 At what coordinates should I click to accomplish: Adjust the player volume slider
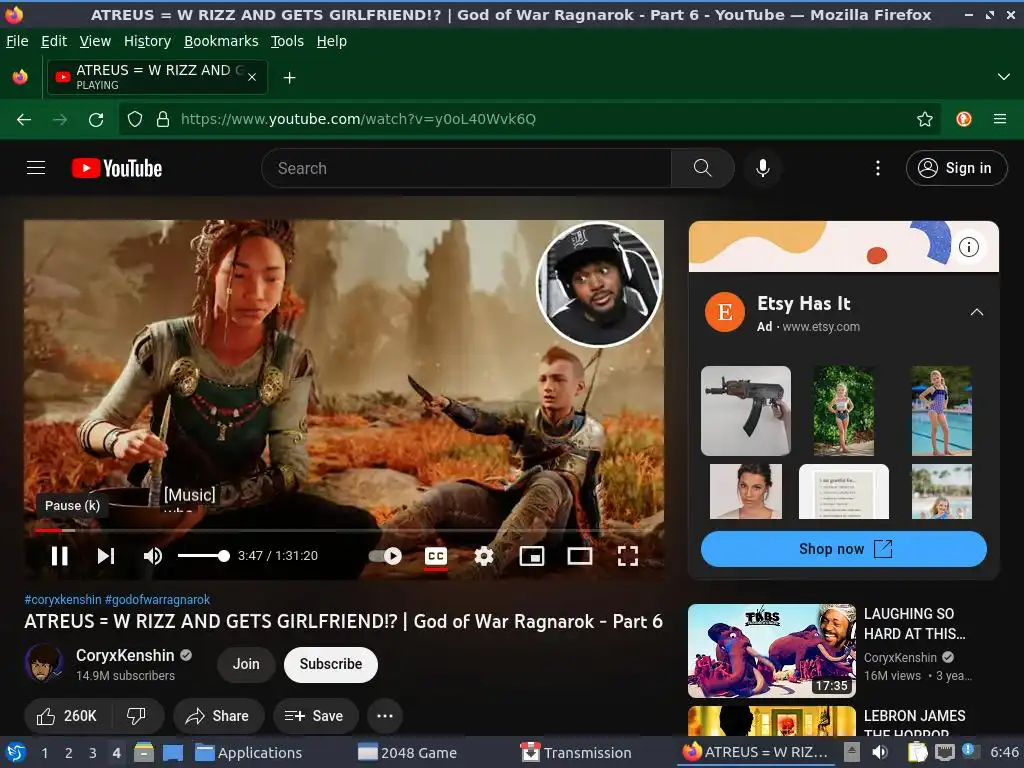coord(203,556)
